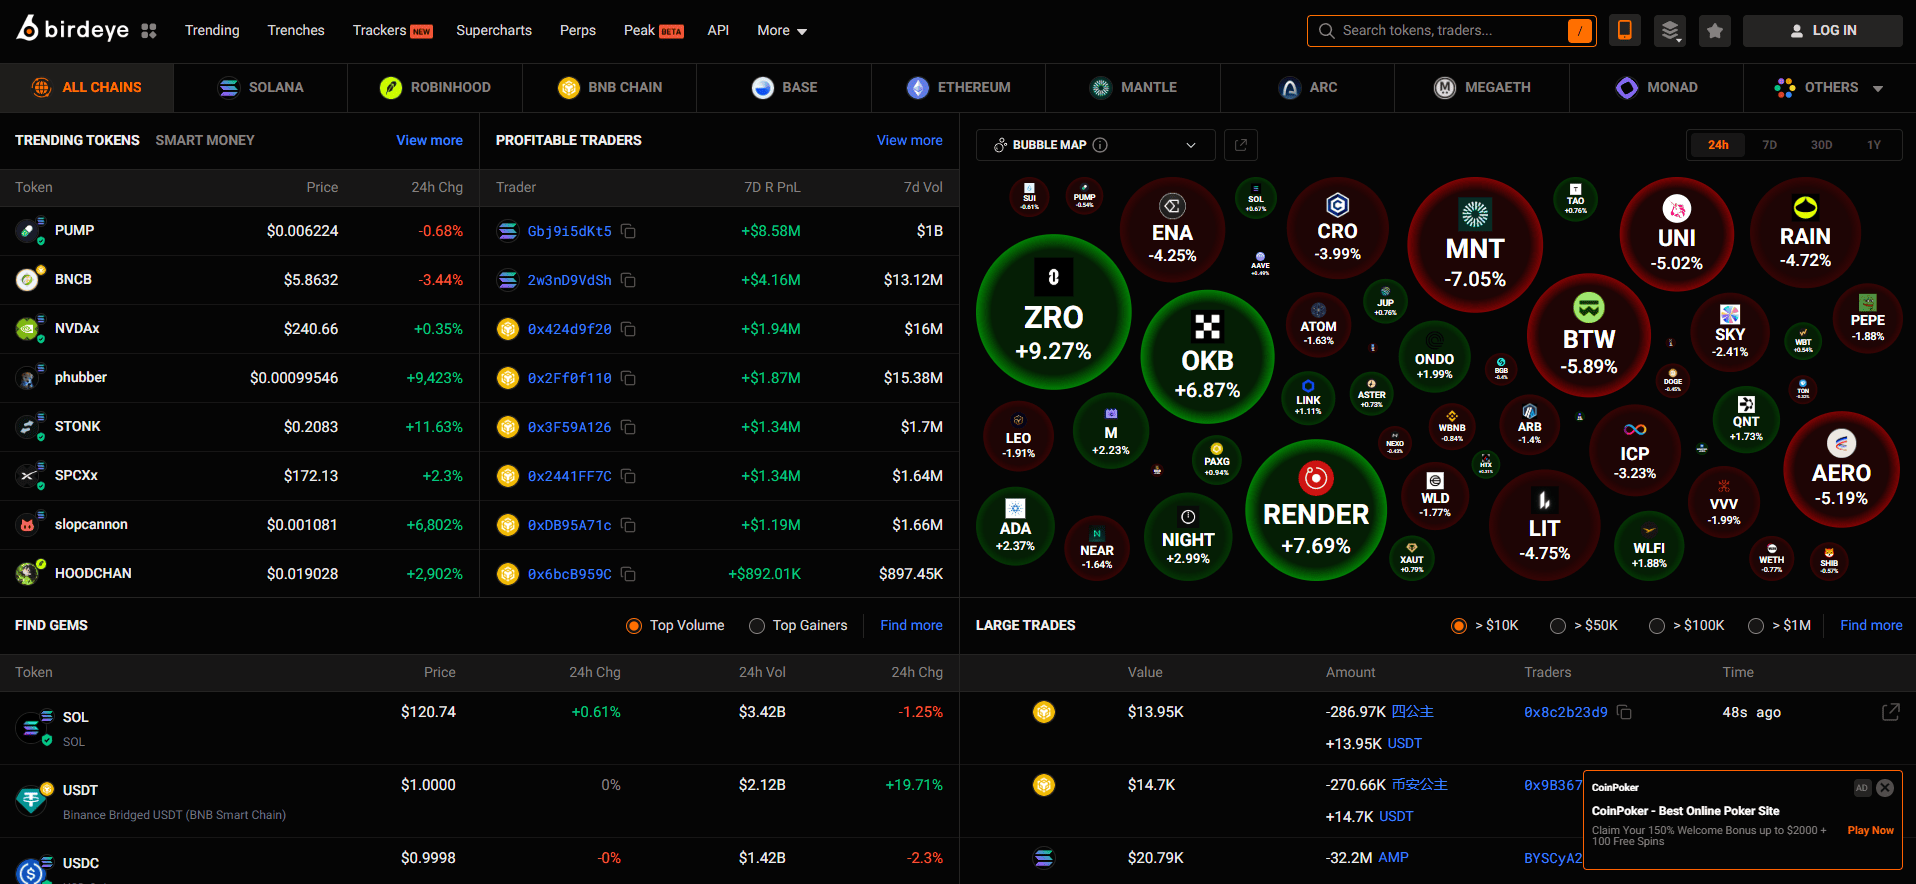Viewport: 1916px width, 884px height.
Task: Open the BUBBLE MAP view dropdown
Action: 1095,145
